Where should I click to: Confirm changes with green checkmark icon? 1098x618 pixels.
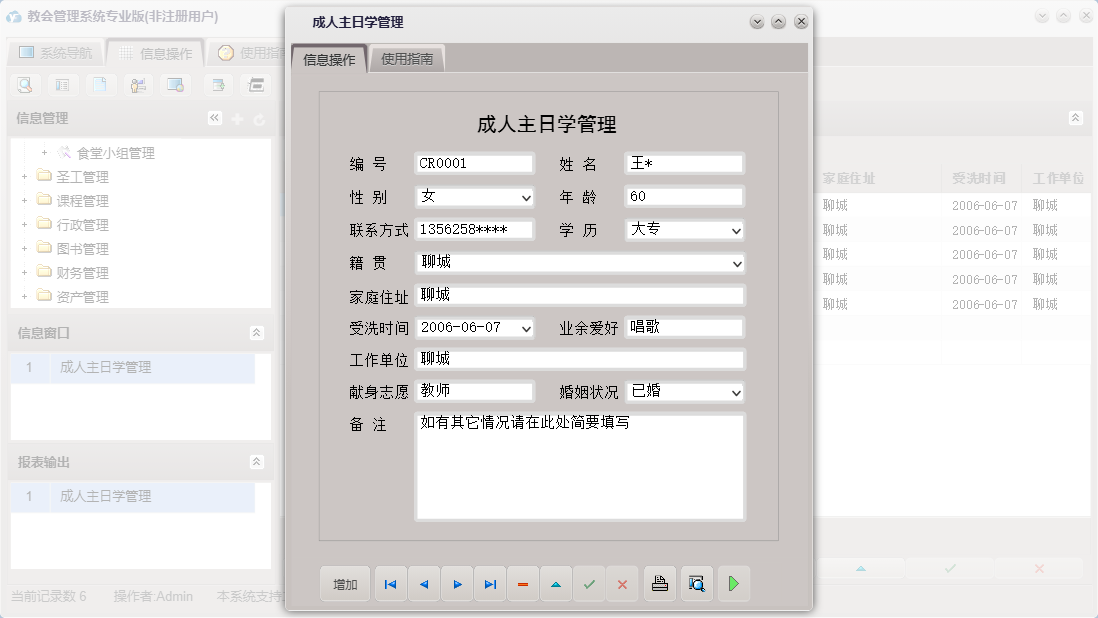[x=589, y=583]
